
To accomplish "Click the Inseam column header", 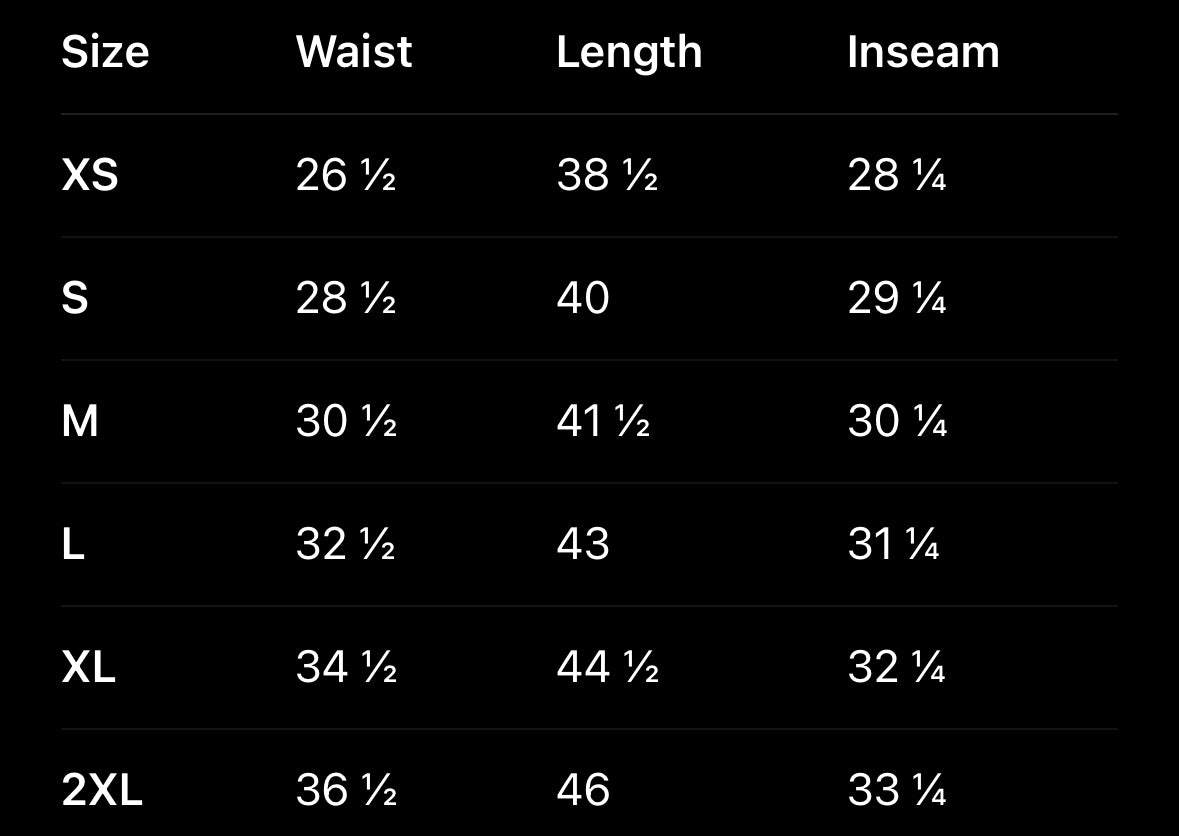I will (x=923, y=52).
